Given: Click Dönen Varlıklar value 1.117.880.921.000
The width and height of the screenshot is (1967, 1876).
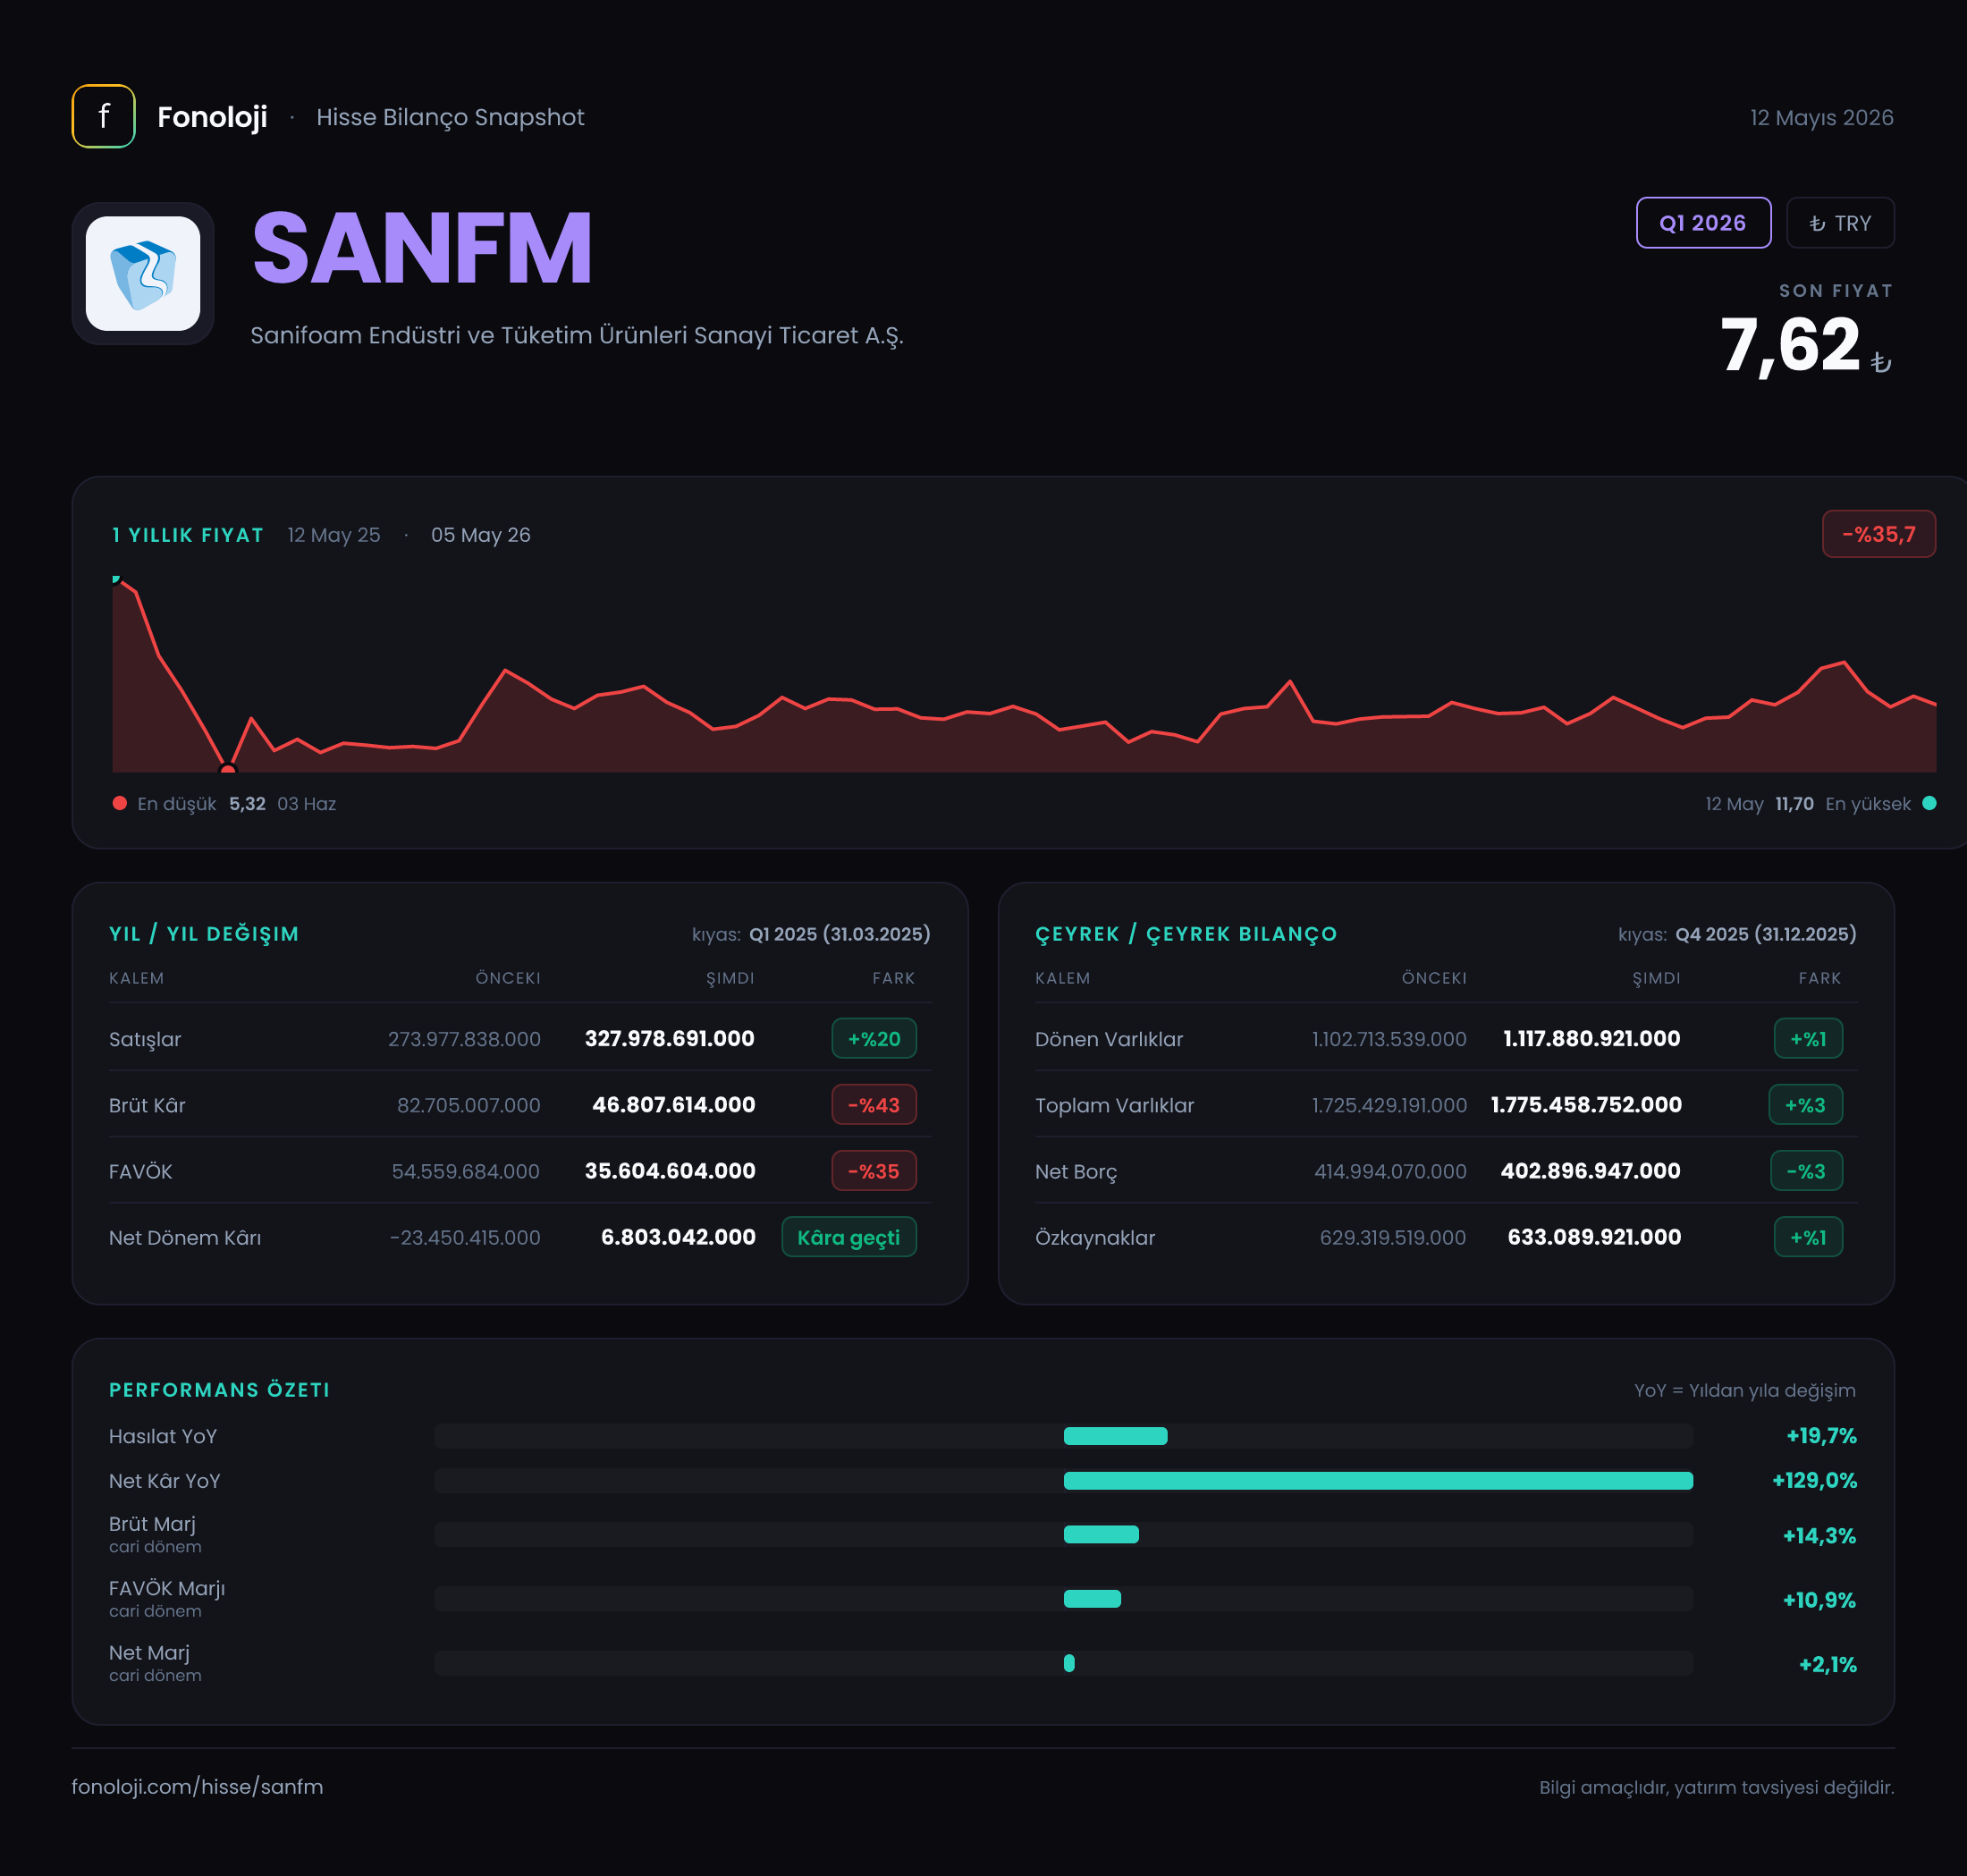Looking at the screenshot, I should coord(1591,1038).
